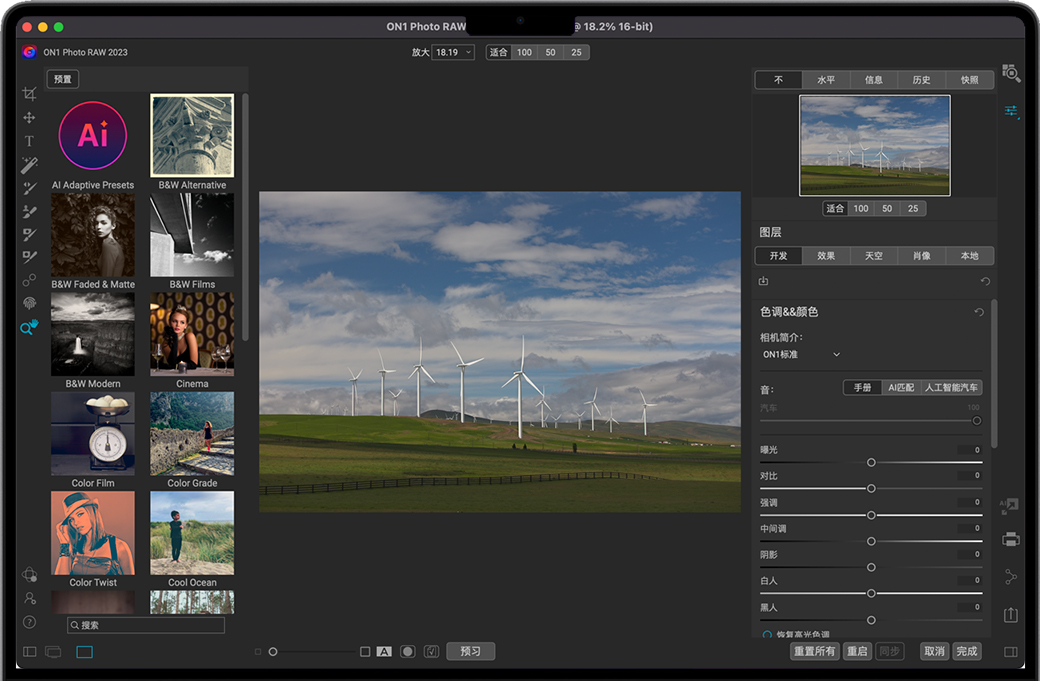Click the Print icon in right sidebar
The height and width of the screenshot is (681, 1040).
click(x=1011, y=540)
